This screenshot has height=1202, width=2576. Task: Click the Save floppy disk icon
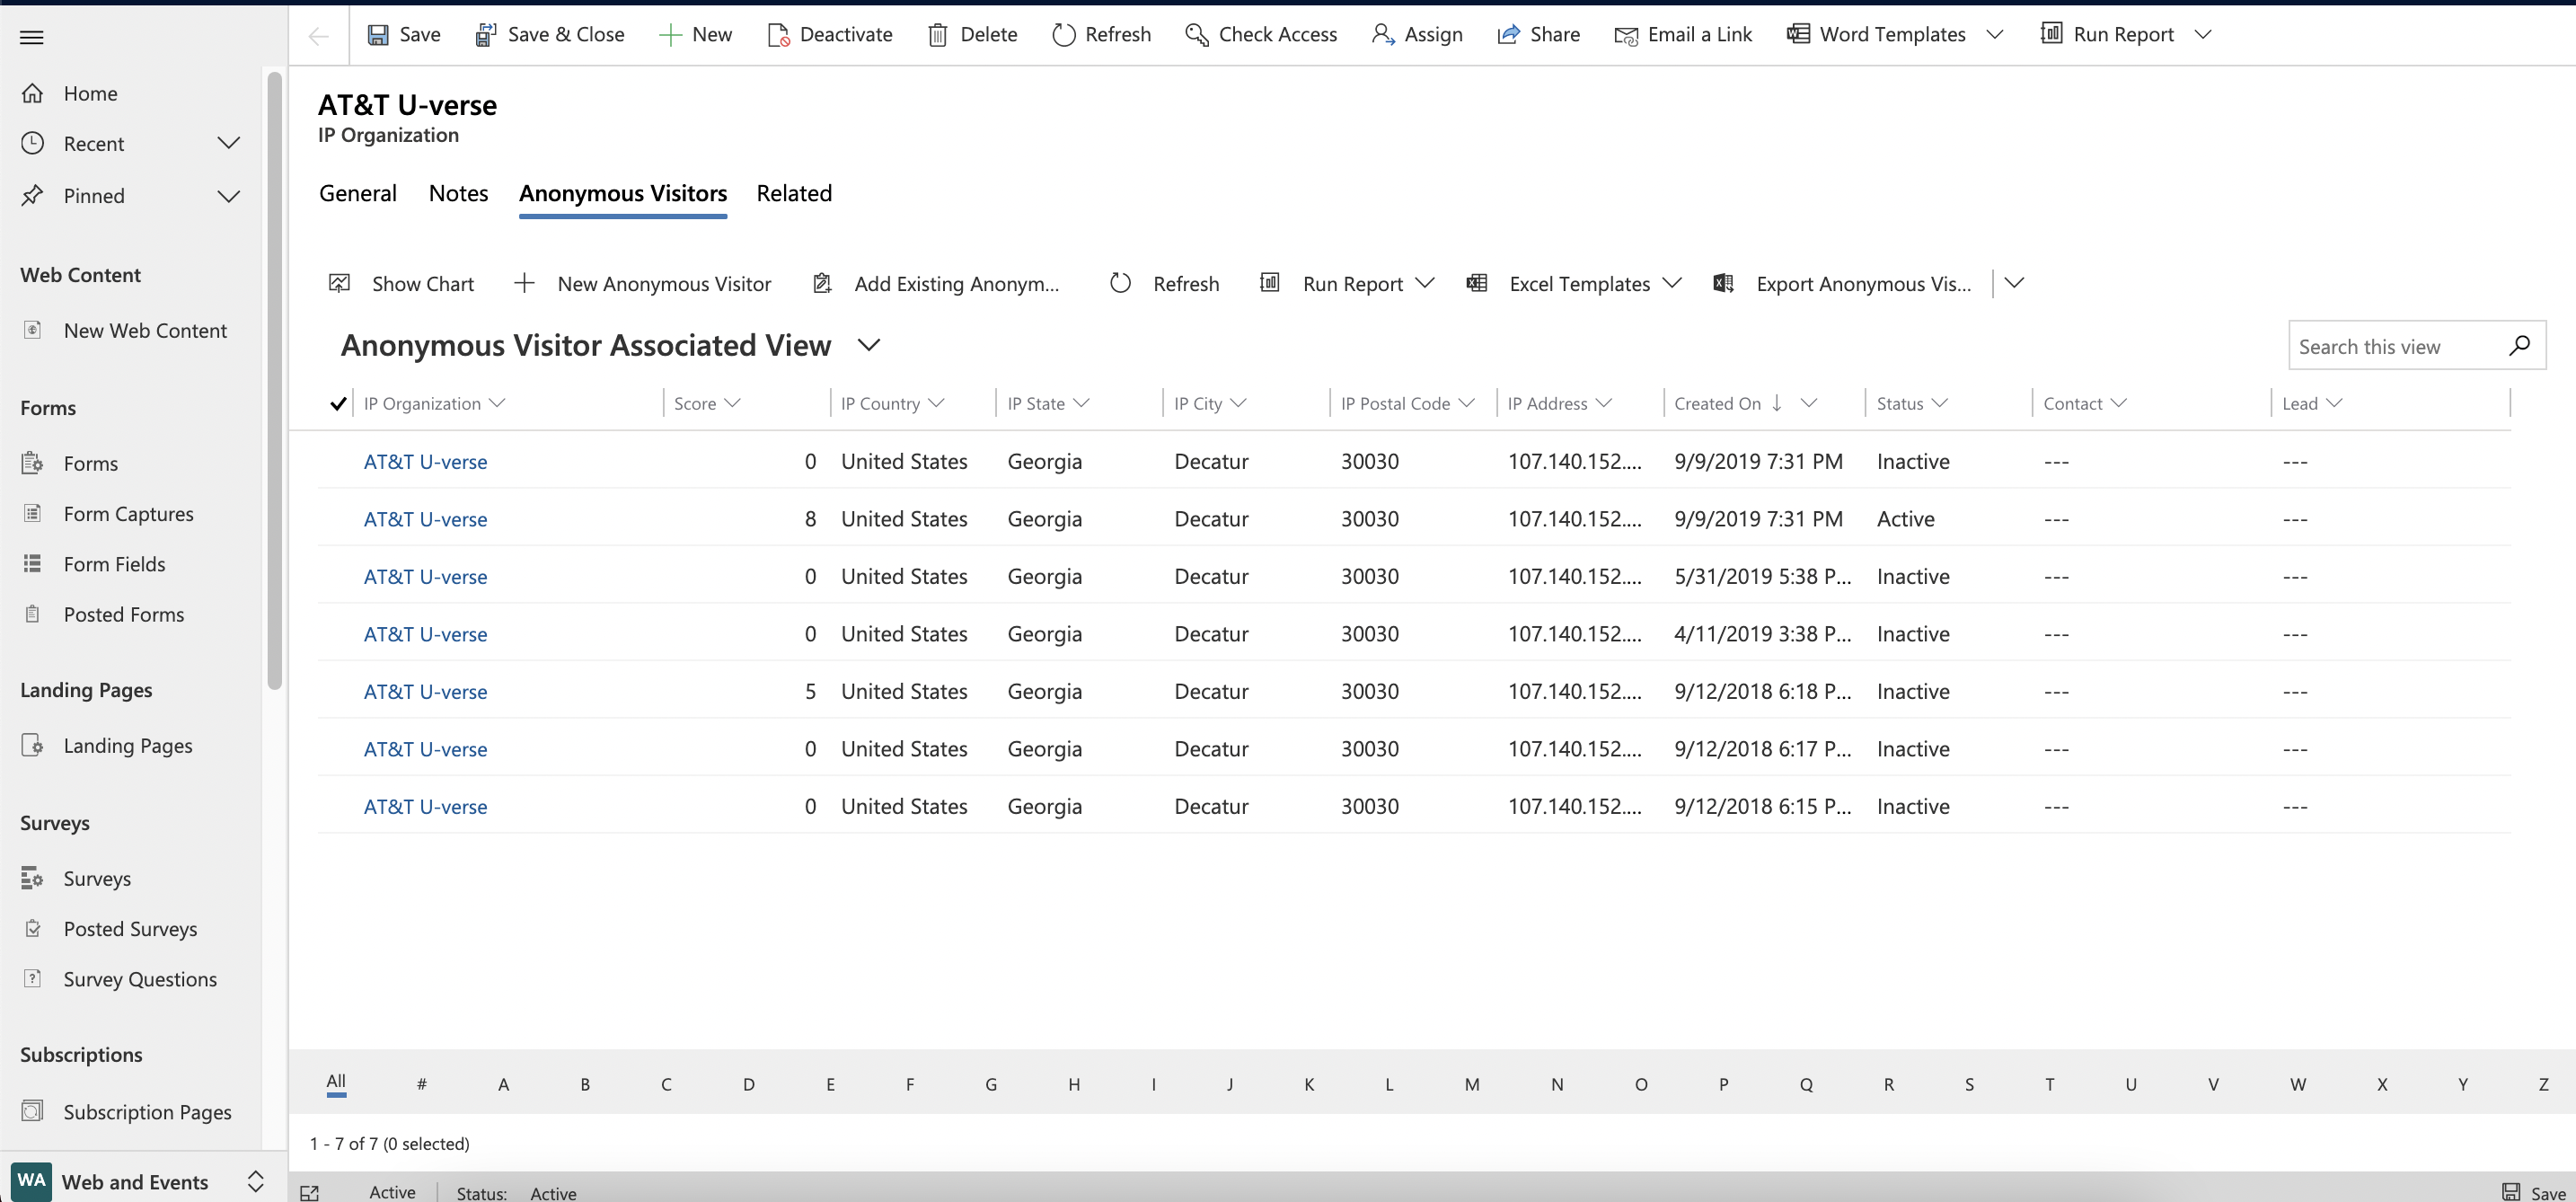[x=378, y=35]
